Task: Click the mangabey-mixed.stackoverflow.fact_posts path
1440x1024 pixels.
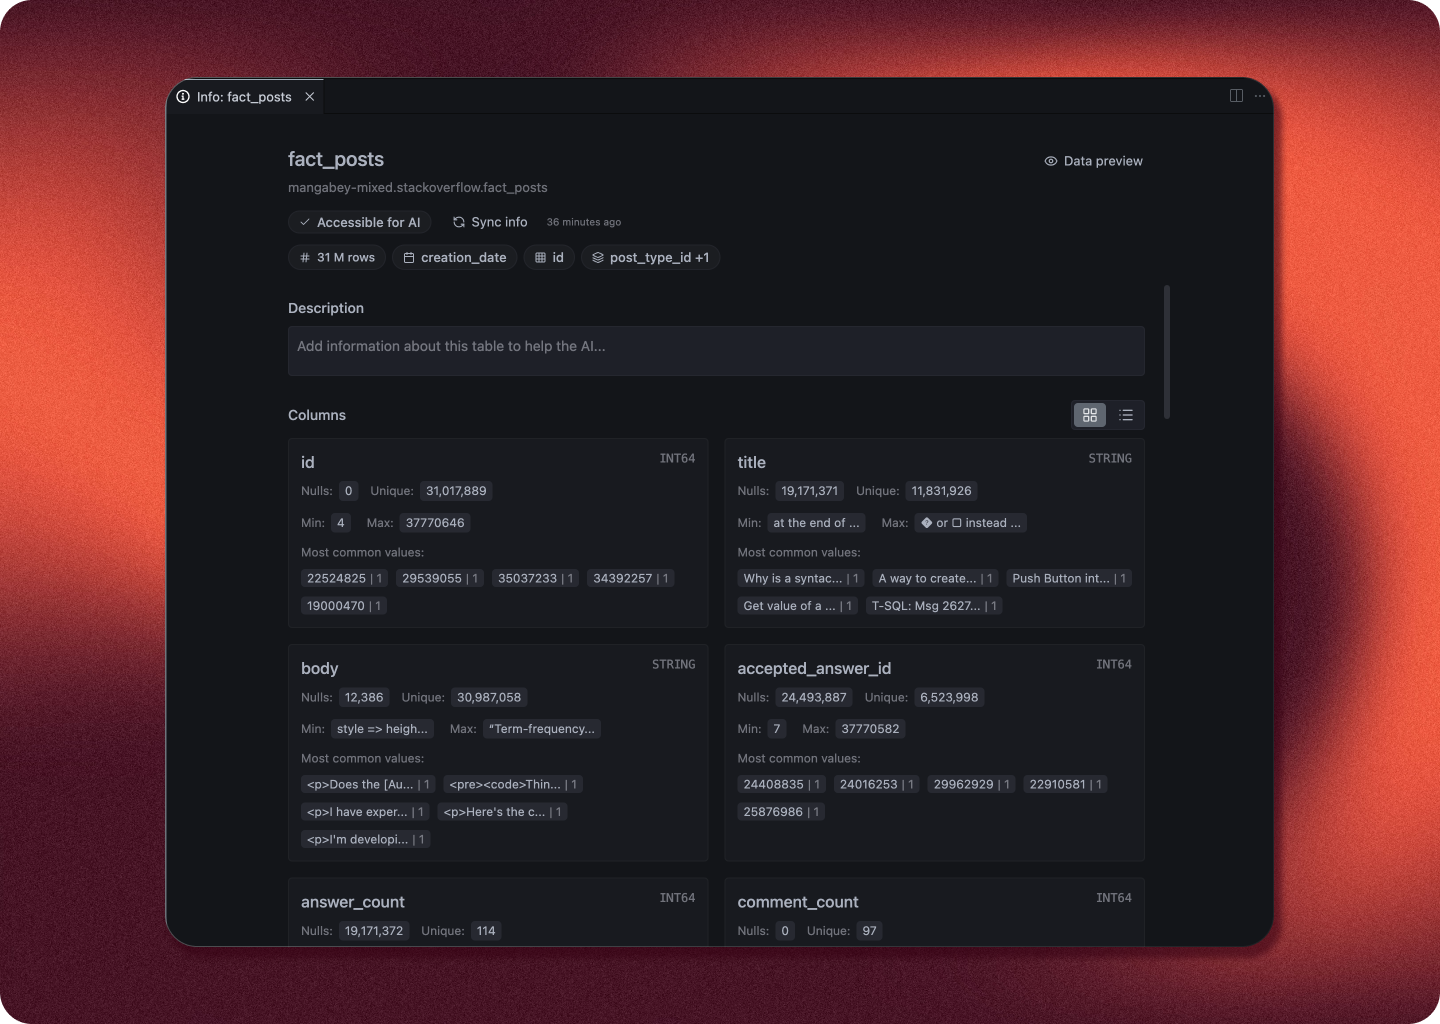Action: (418, 188)
